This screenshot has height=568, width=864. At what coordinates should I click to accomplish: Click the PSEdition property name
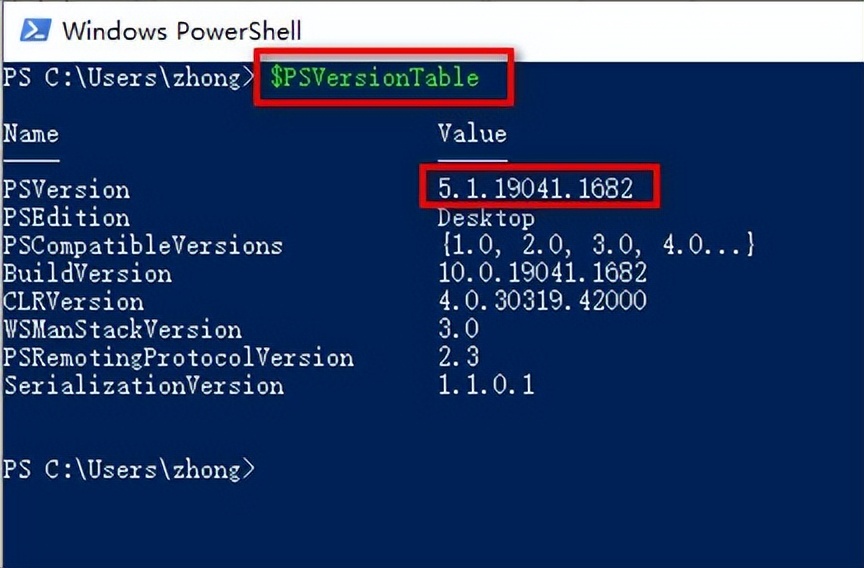67,217
